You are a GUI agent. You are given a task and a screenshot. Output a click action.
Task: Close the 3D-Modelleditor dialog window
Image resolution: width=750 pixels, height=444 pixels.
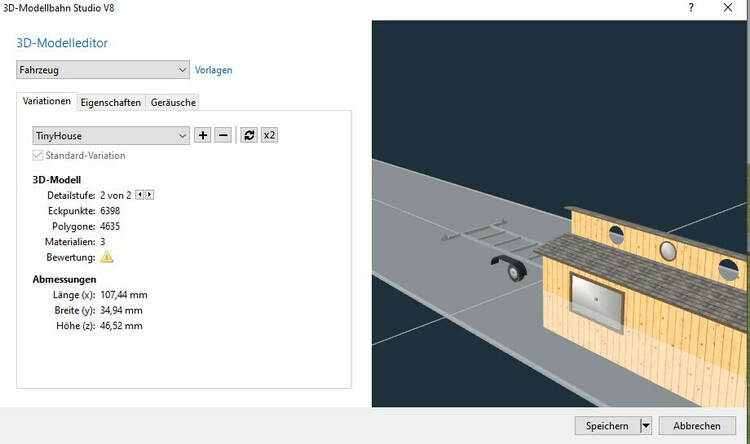728,8
